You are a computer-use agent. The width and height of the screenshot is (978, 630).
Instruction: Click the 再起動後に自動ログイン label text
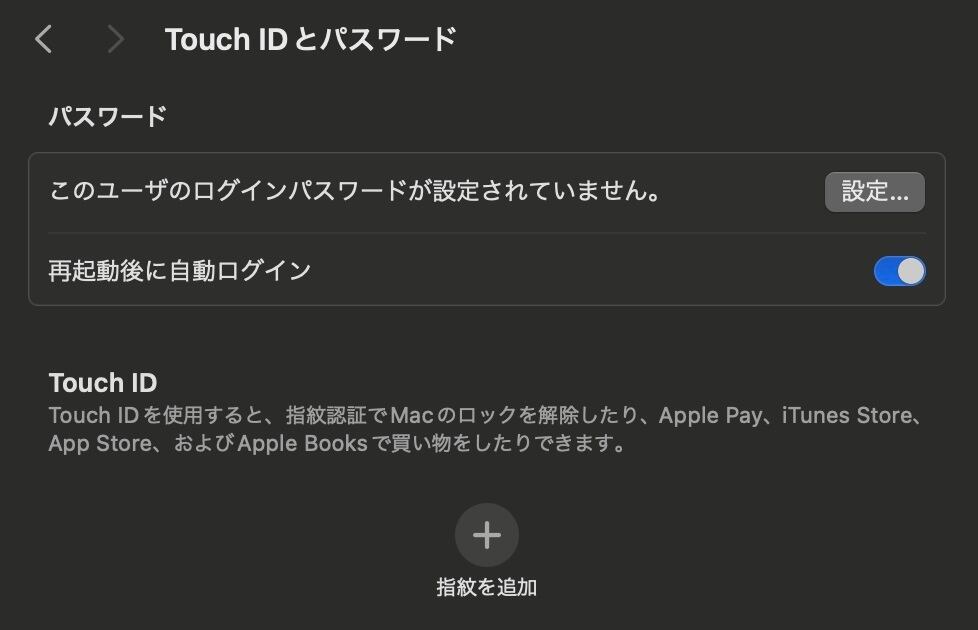180,271
